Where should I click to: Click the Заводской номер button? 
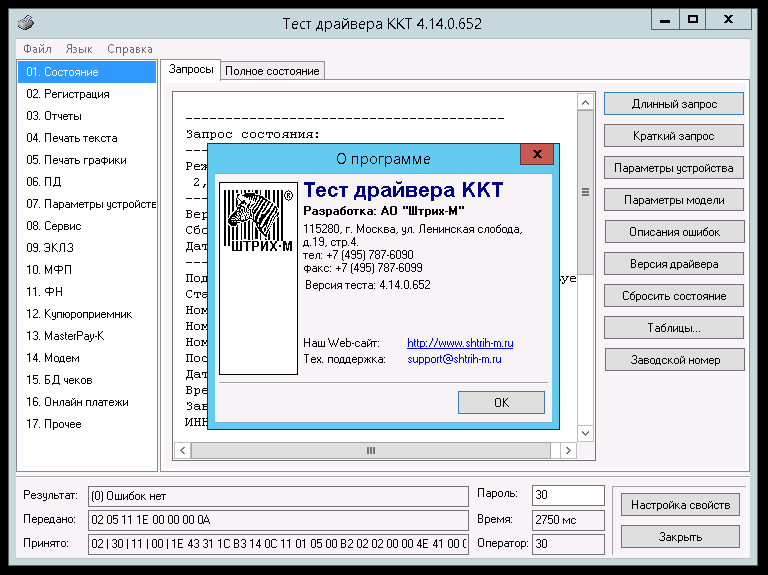[675, 360]
